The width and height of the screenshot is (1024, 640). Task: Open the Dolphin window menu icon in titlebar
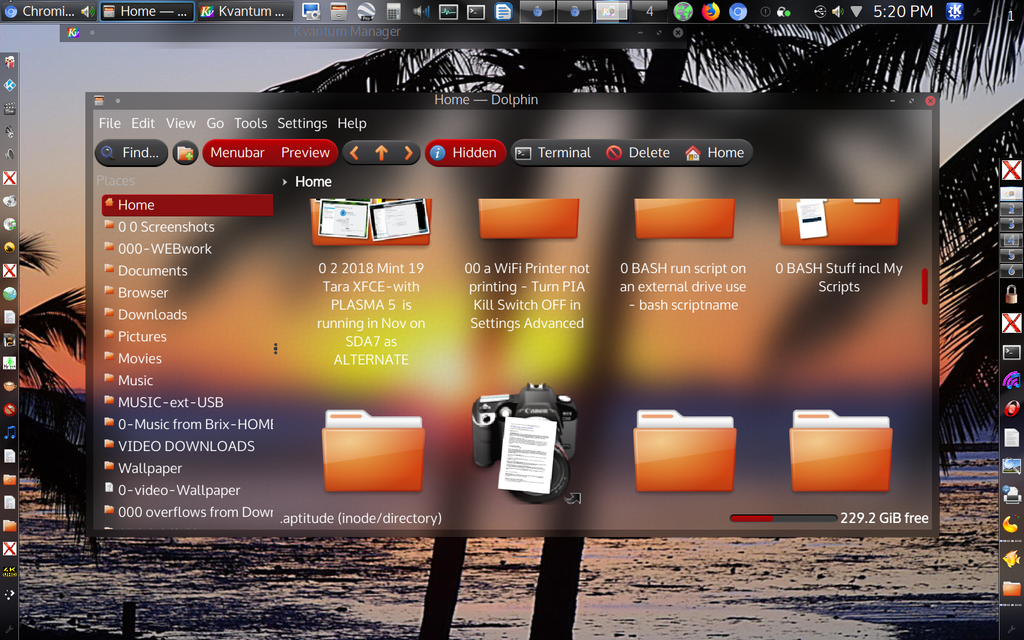(97, 100)
